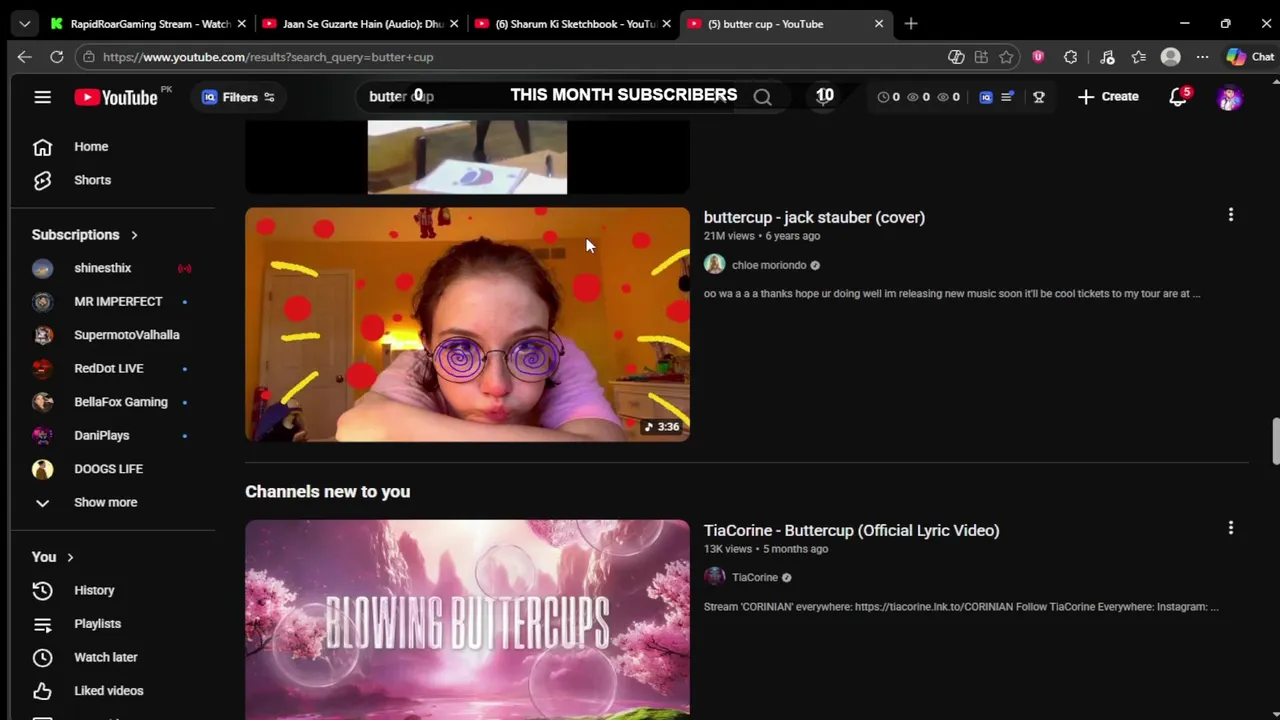Close the Sharum Ki Sketchbook tab
The width and height of the screenshot is (1280, 720).
(x=667, y=24)
